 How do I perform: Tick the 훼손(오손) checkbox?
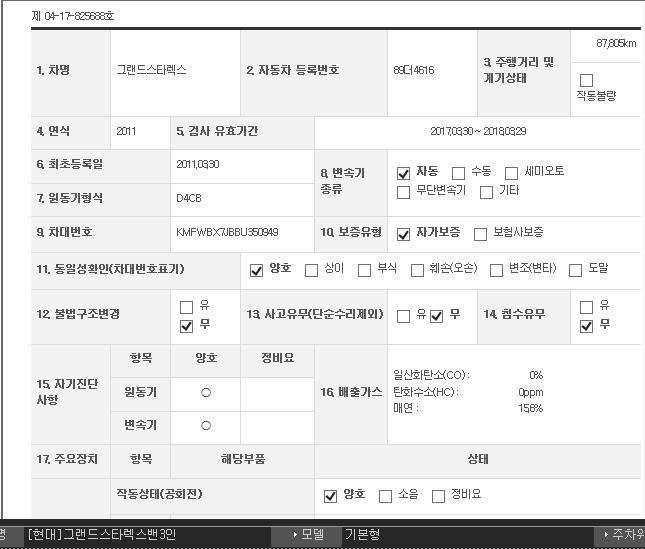pos(418,270)
